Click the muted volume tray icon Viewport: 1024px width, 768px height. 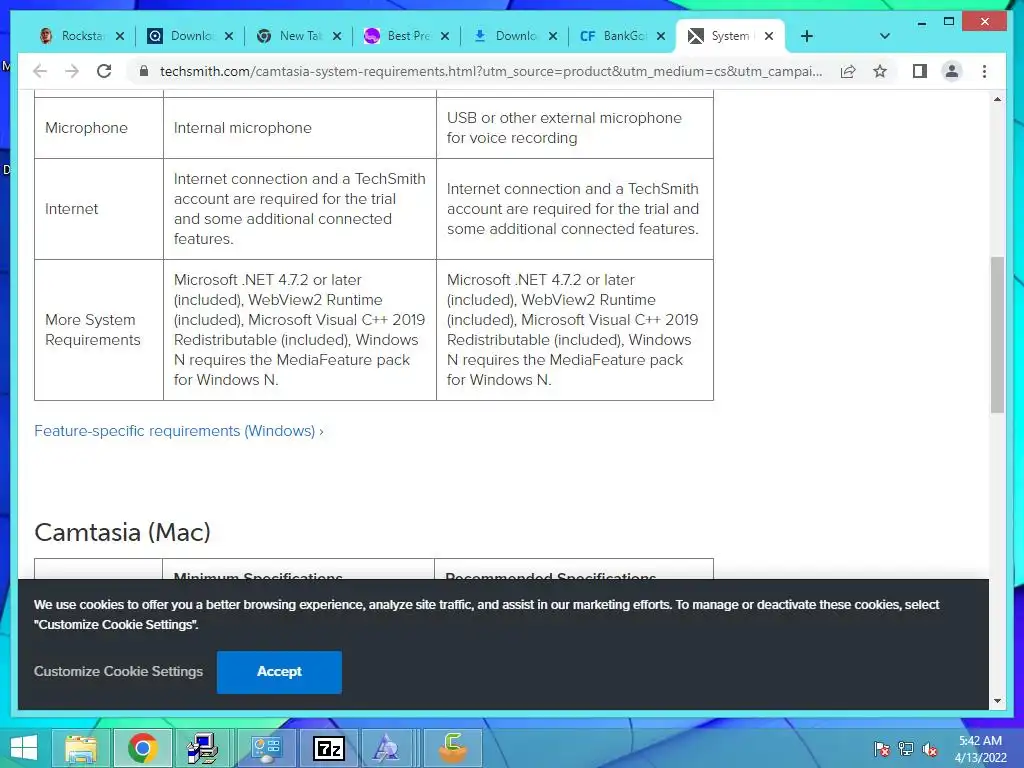[930, 748]
